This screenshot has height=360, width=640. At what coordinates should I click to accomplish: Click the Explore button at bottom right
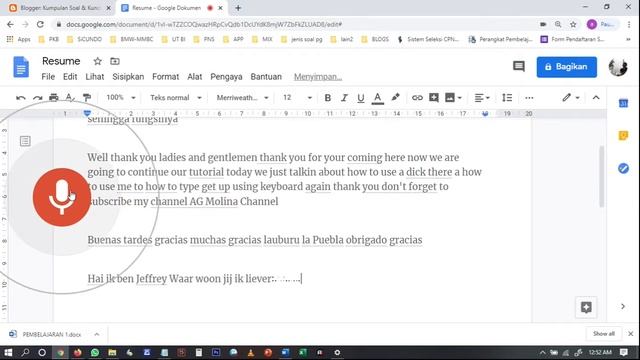586,307
